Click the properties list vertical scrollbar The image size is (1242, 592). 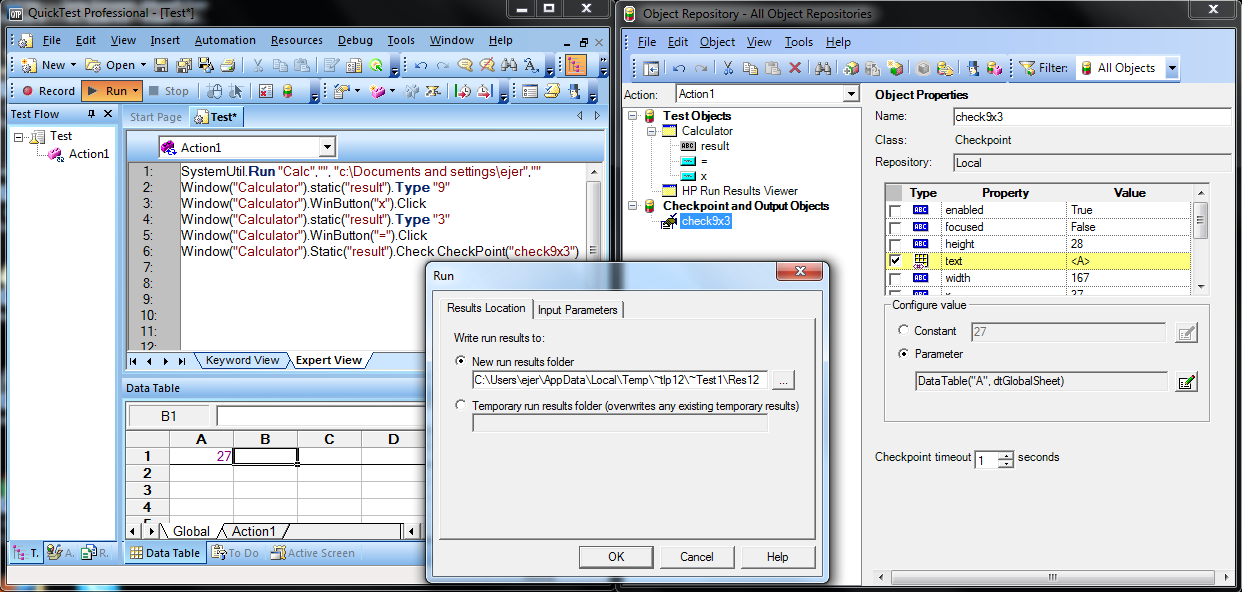(1201, 241)
